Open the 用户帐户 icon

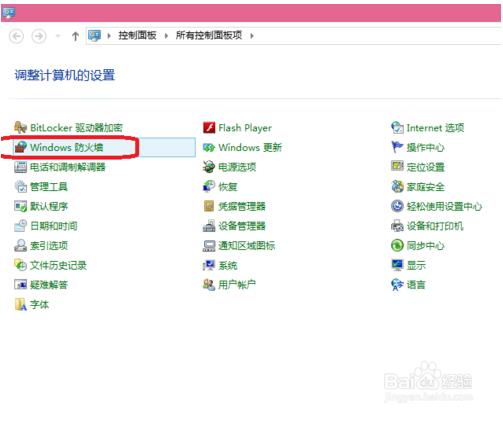209,285
